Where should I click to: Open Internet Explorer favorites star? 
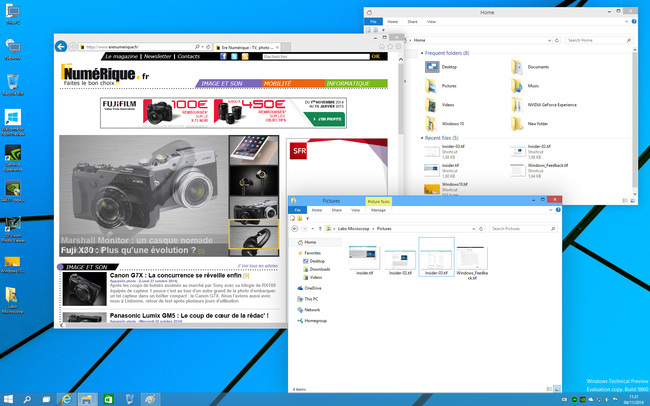pos(390,47)
